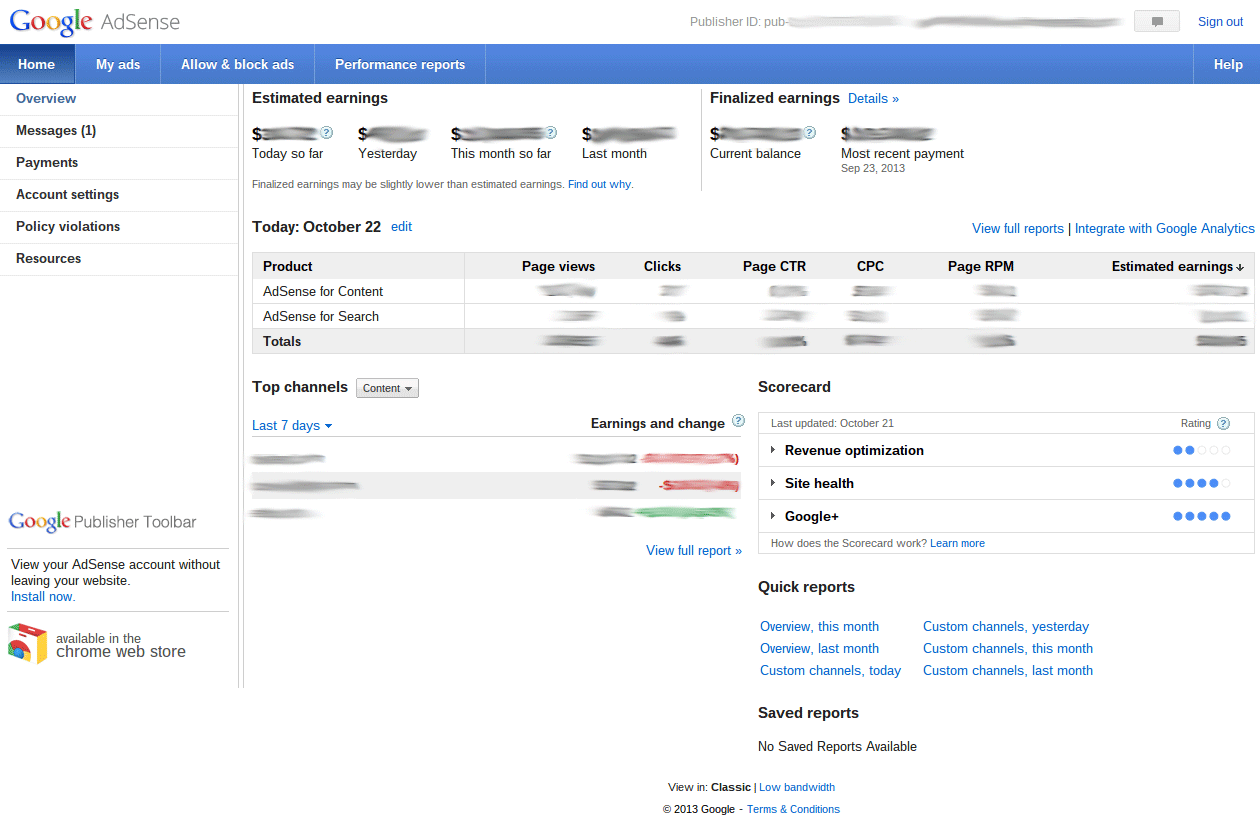The width and height of the screenshot is (1260, 840).
Task: Click the notifications speech bubble icon
Action: tap(1157, 22)
